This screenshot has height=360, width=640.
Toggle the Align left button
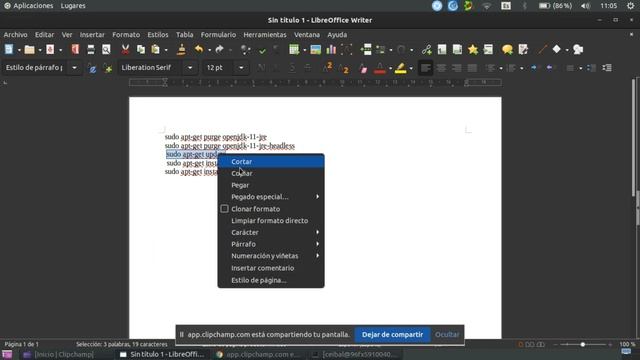click(425, 68)
